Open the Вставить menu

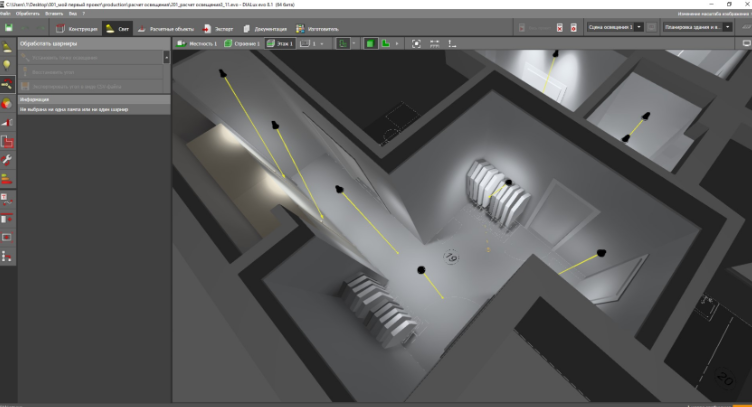pyautogui.click(x=54, y=13)
